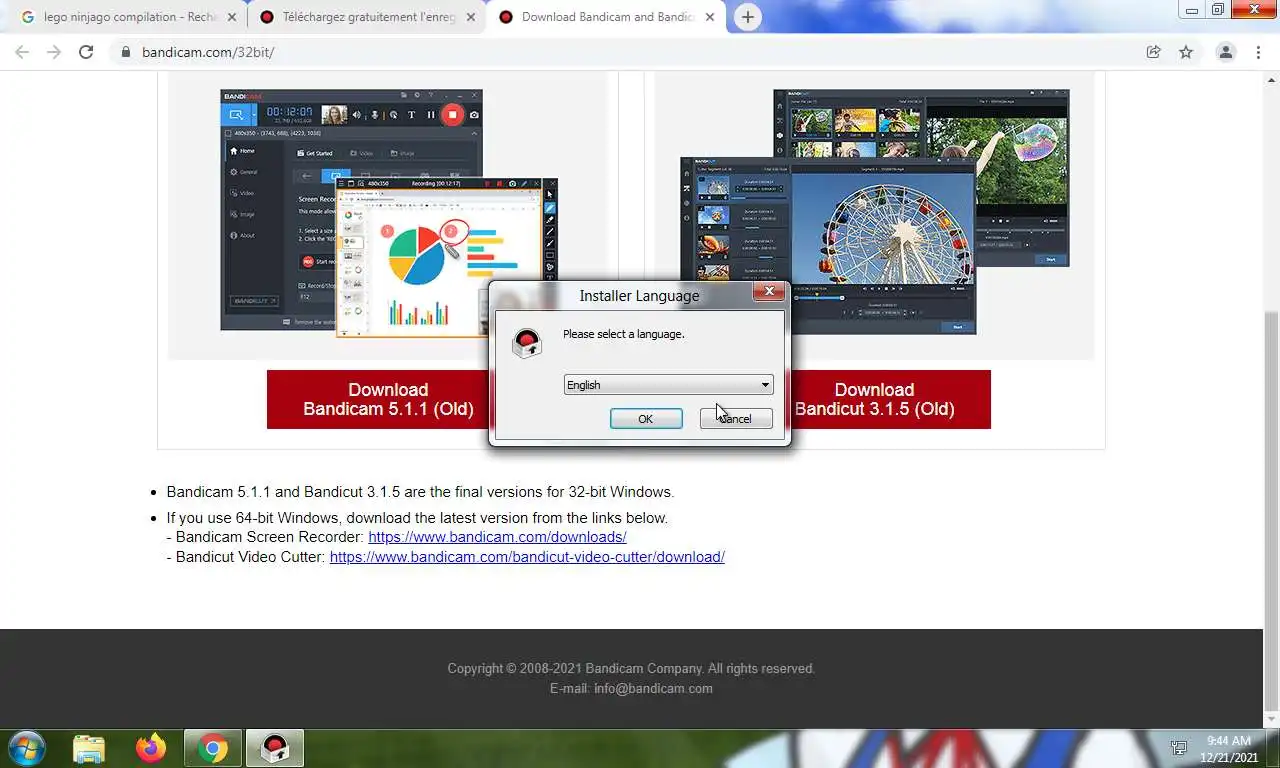
Task: Open the Chrome profile icon
Action: click(1226, 52)
